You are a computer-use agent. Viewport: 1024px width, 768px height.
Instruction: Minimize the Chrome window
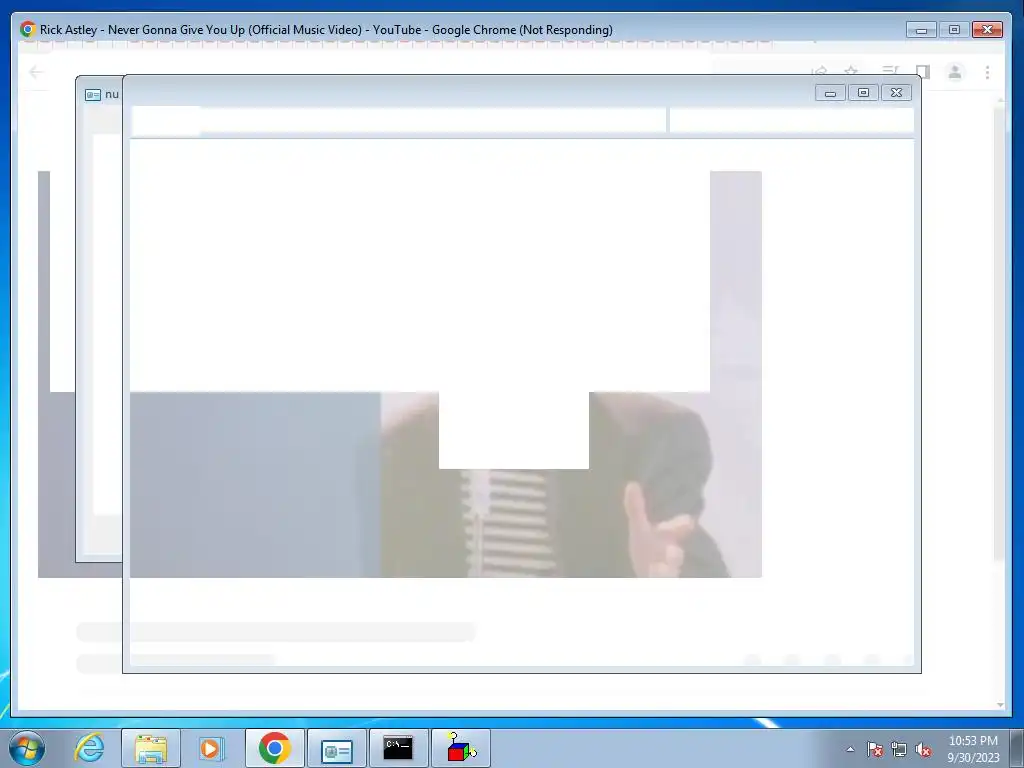(921, 29)
